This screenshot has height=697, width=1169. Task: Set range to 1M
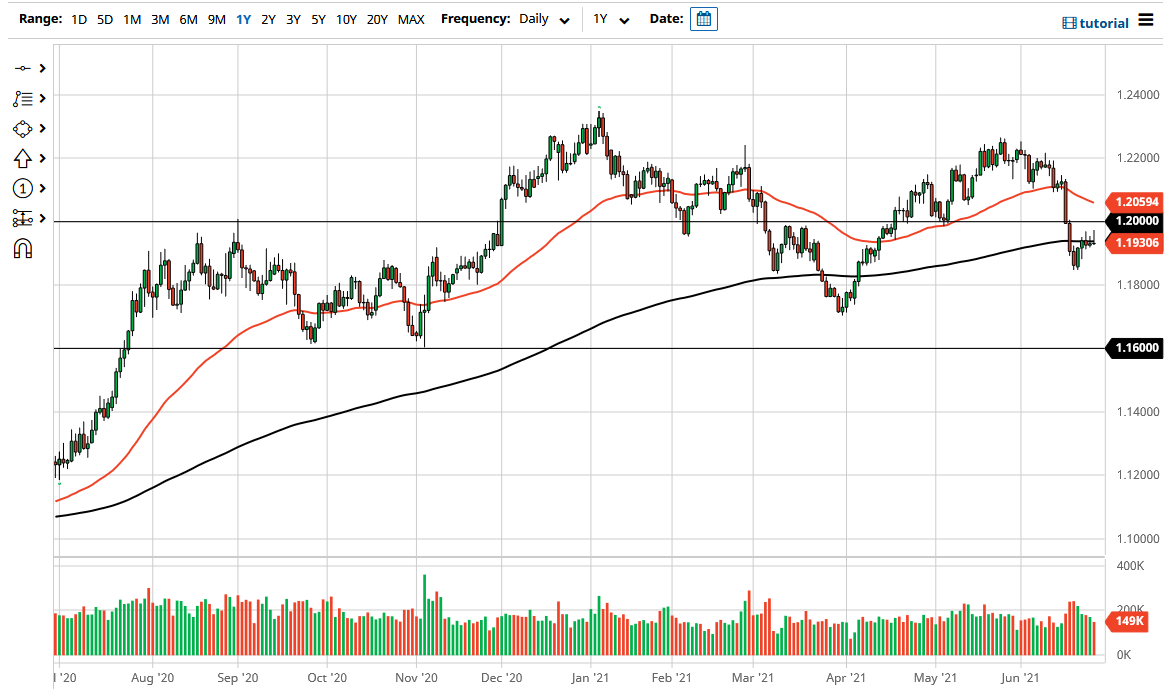(132, 19)
